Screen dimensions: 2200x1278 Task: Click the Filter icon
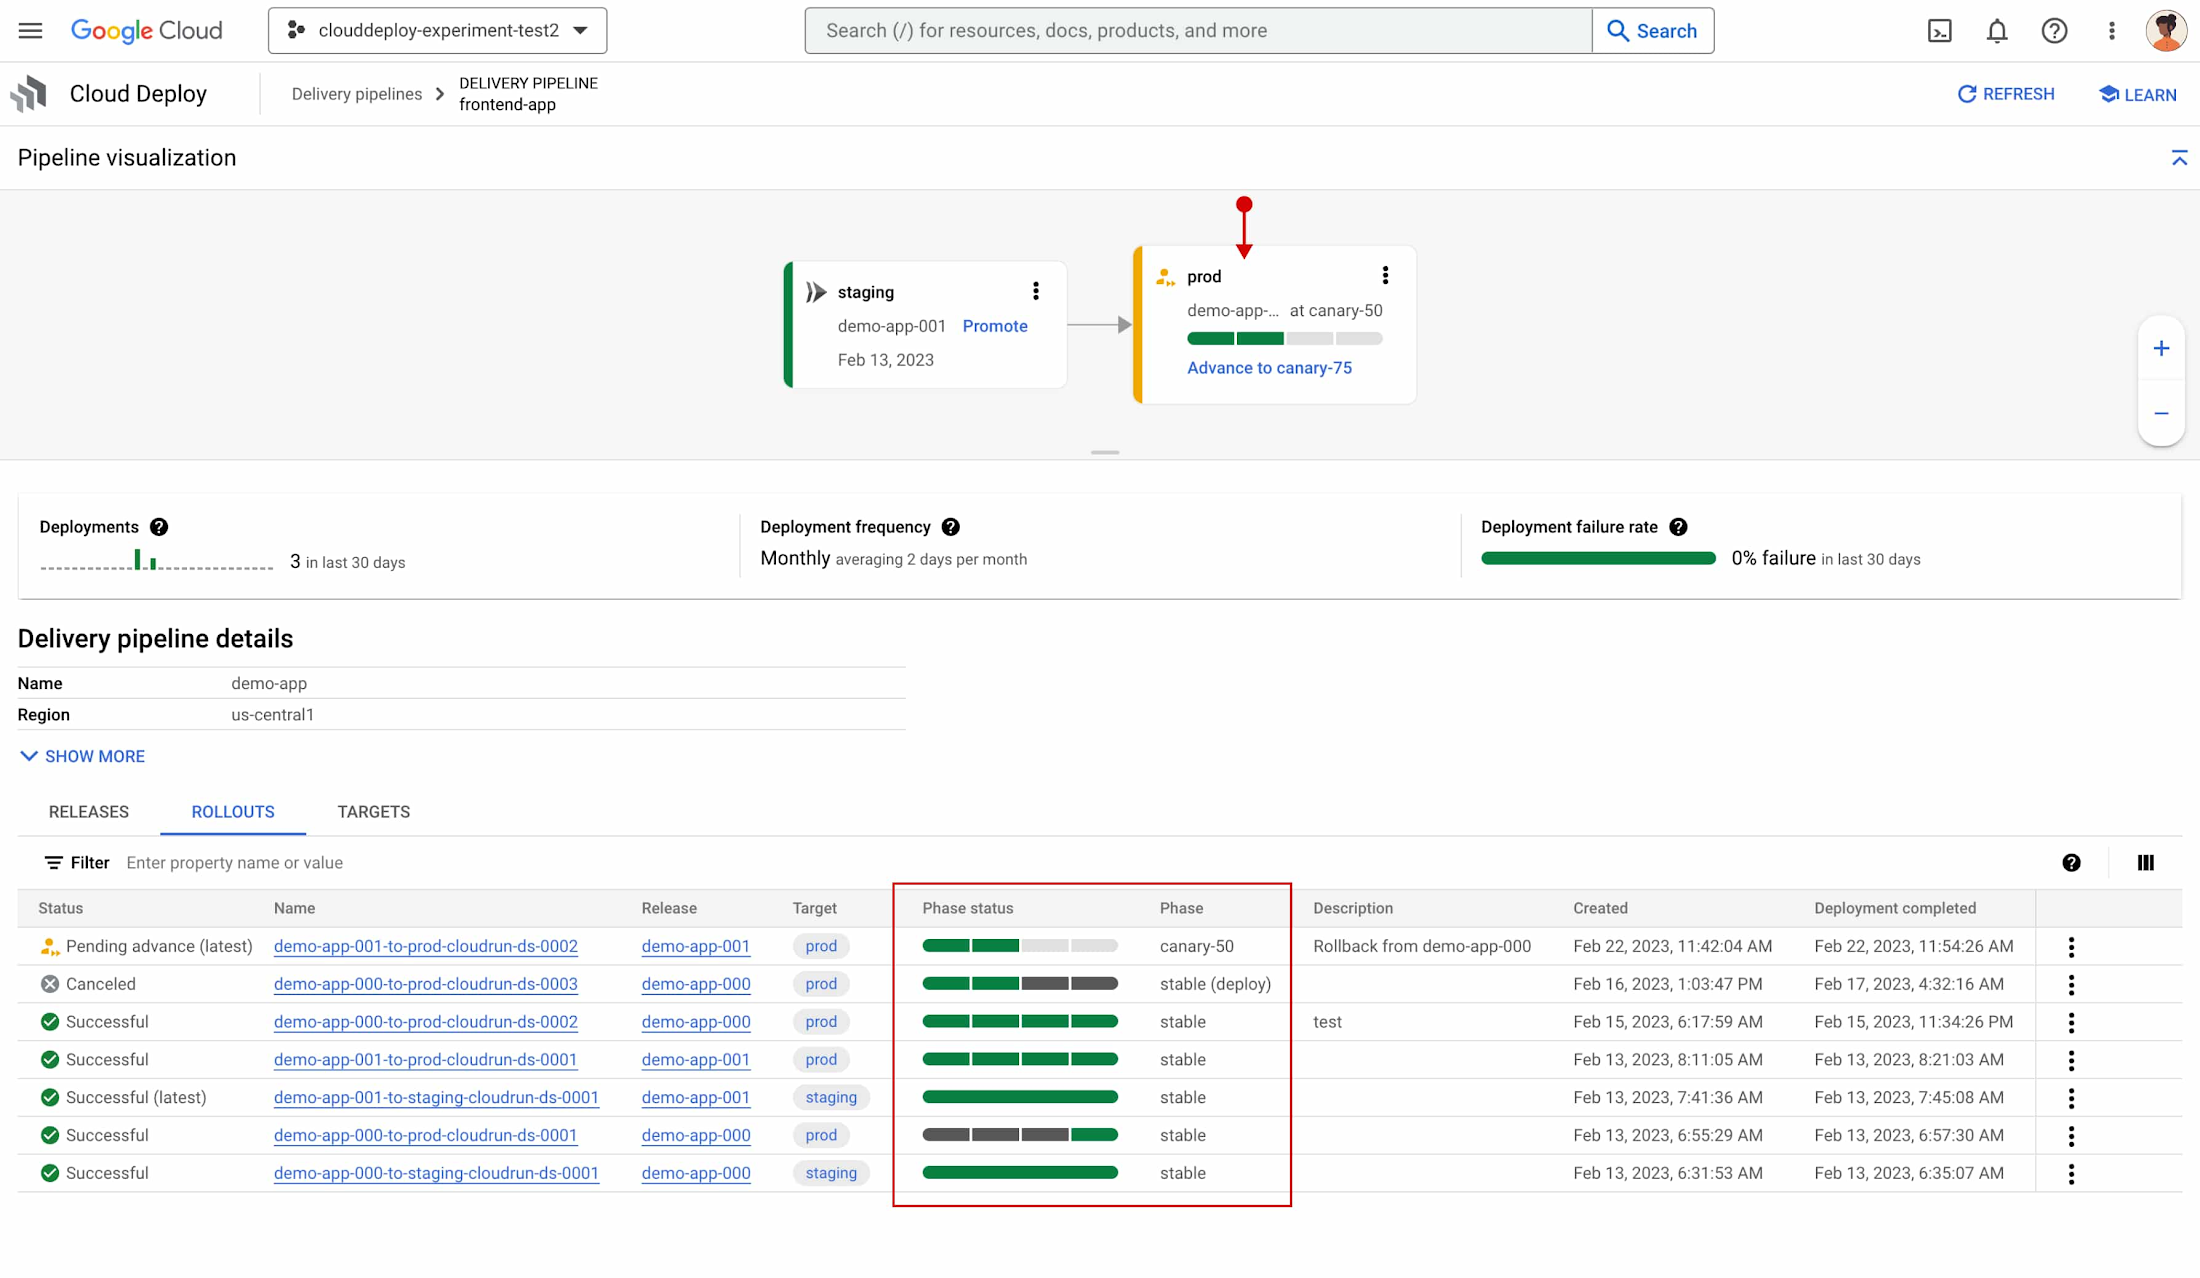53,862
